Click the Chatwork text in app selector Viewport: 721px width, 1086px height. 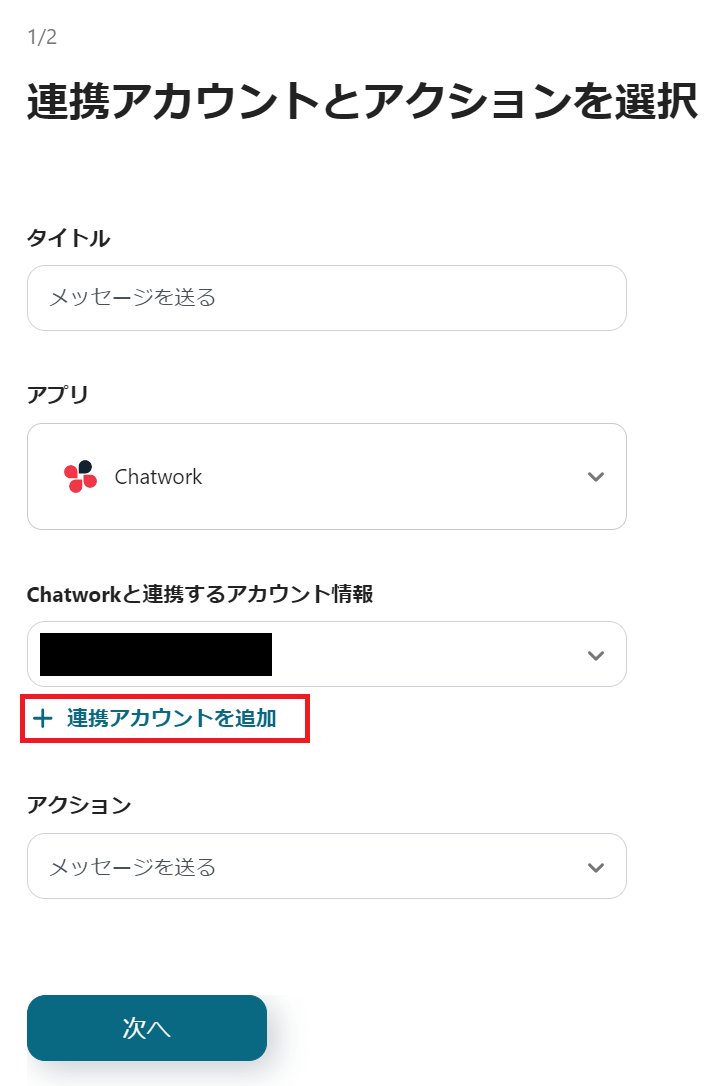pyautogui.click(x=160, y=476)
